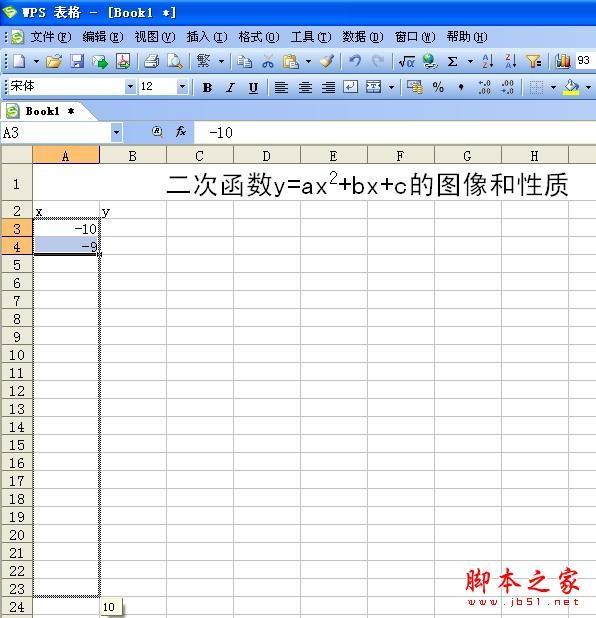Click the Undo arrow icon
Viewport: 596px width, 618px height.
355,61
